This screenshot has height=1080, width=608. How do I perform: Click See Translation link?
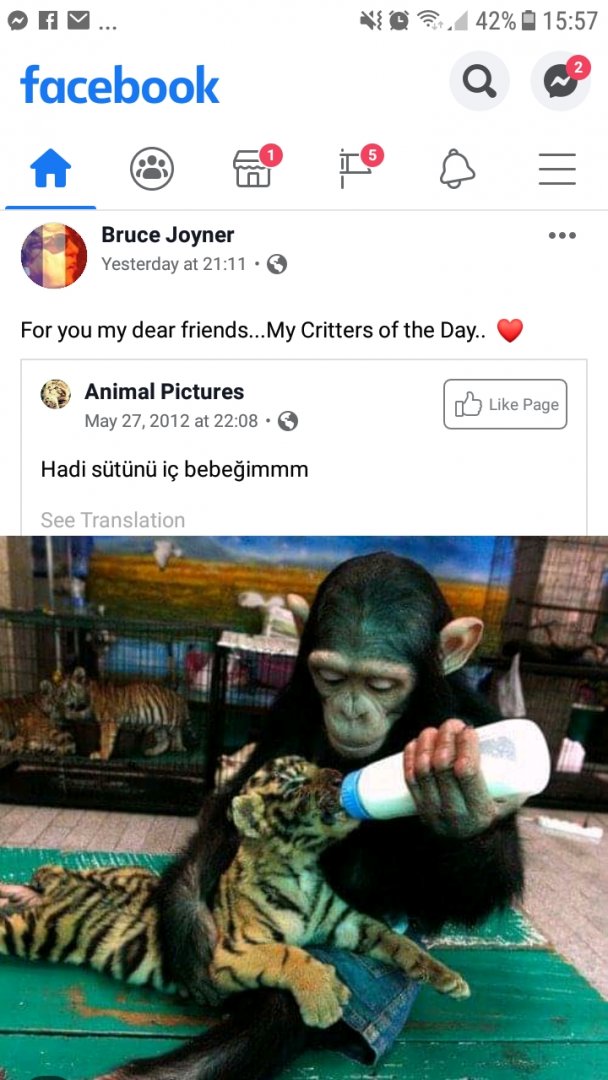point(113,519)
